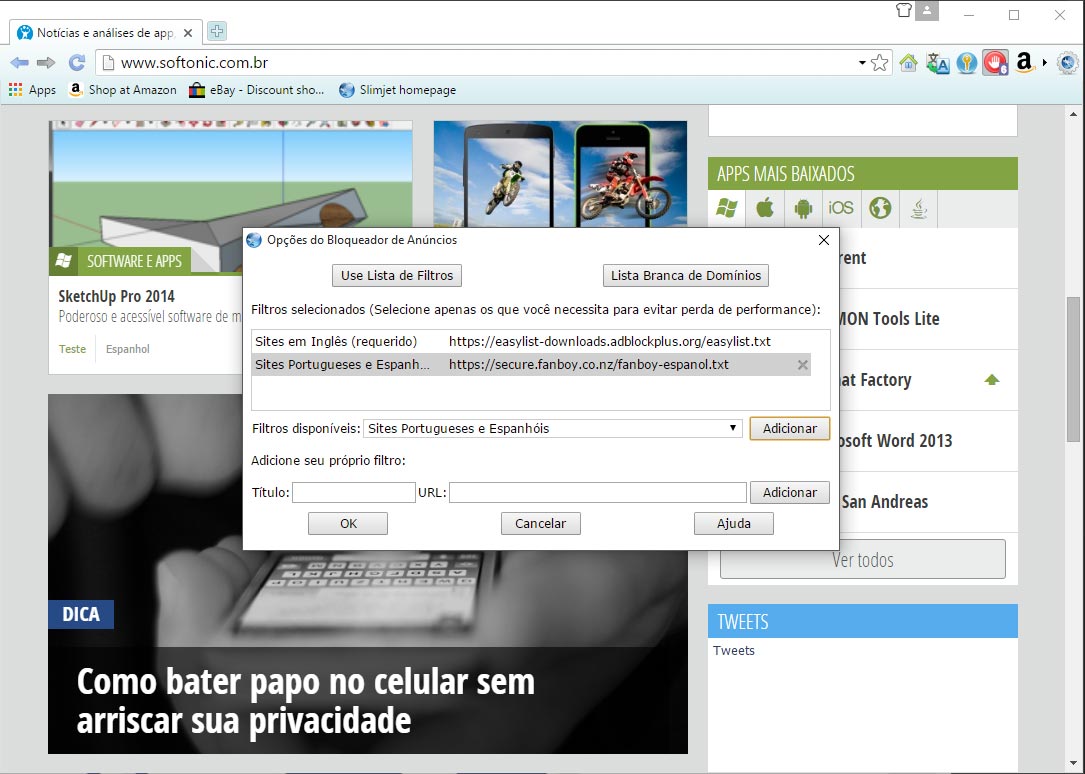Go back with the browser back arrow
The width and height of the screenshot is (1085, 774).
pyautogui.click(x=19, y=63)
